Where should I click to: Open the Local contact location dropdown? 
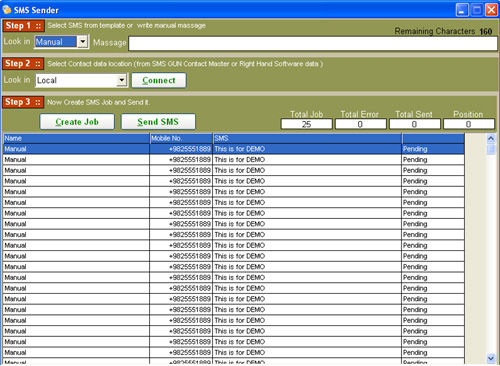pyautogui.click(x=122, y=80)
